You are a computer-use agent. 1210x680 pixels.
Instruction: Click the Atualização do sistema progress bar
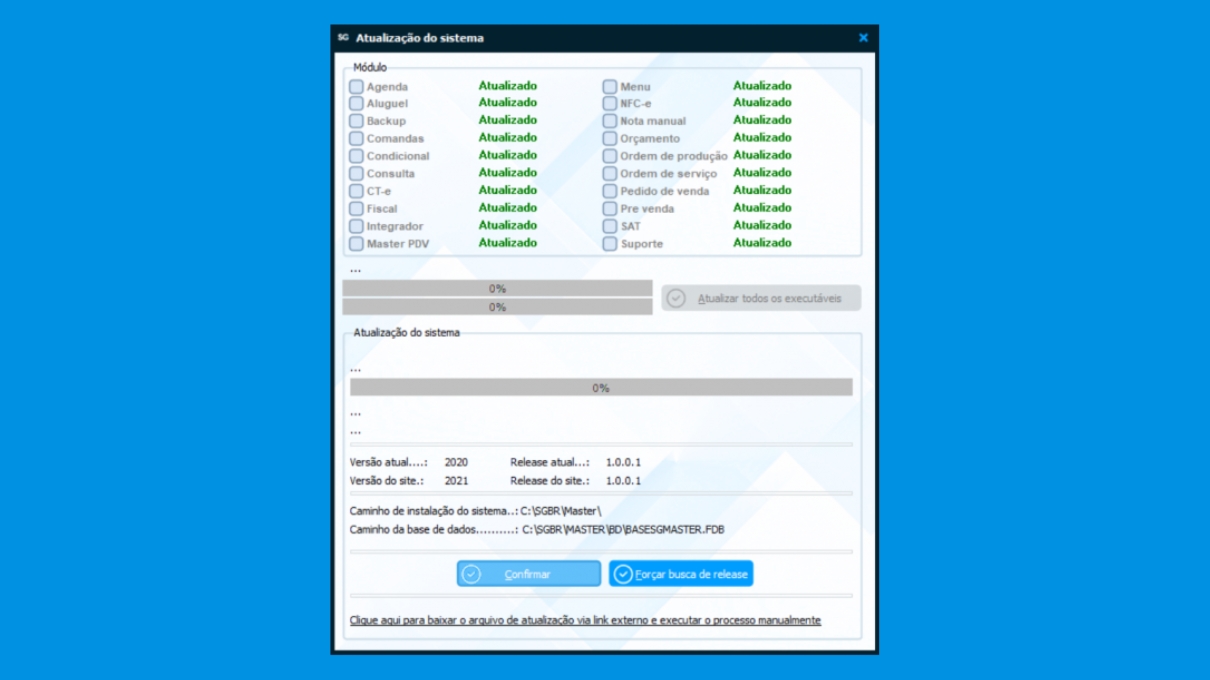601,388
